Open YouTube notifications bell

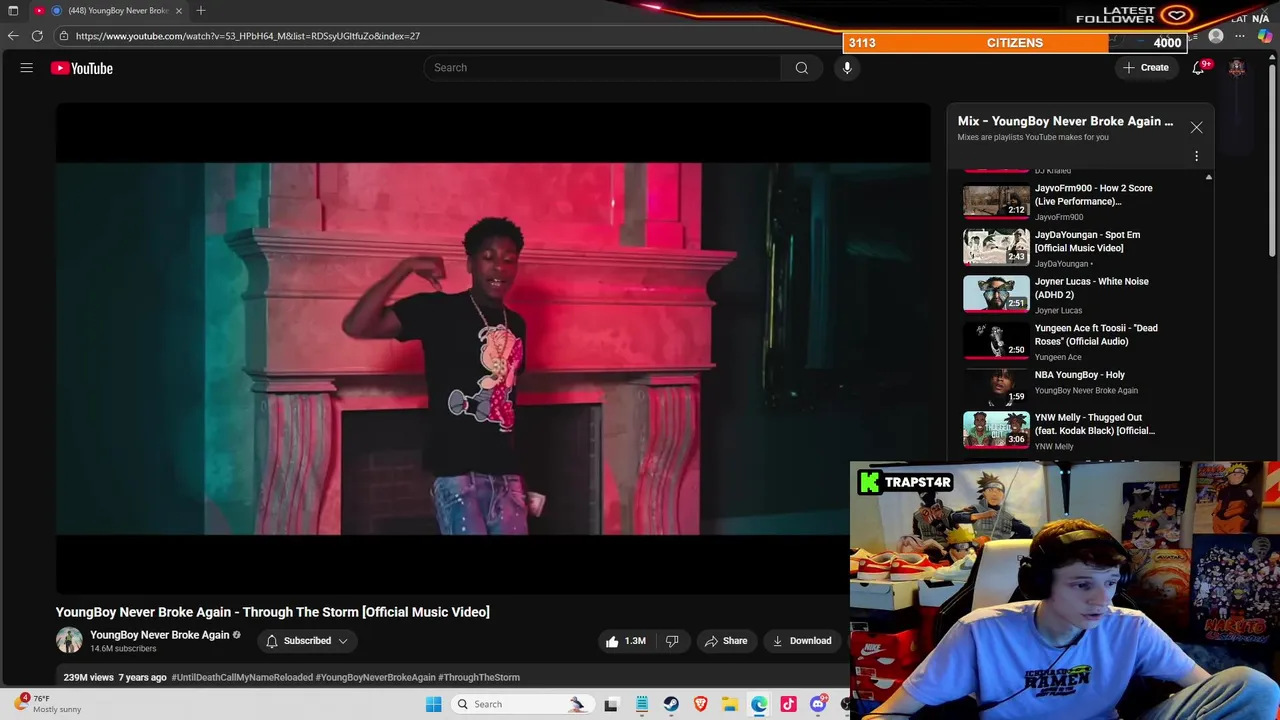tap(1198, 68)
